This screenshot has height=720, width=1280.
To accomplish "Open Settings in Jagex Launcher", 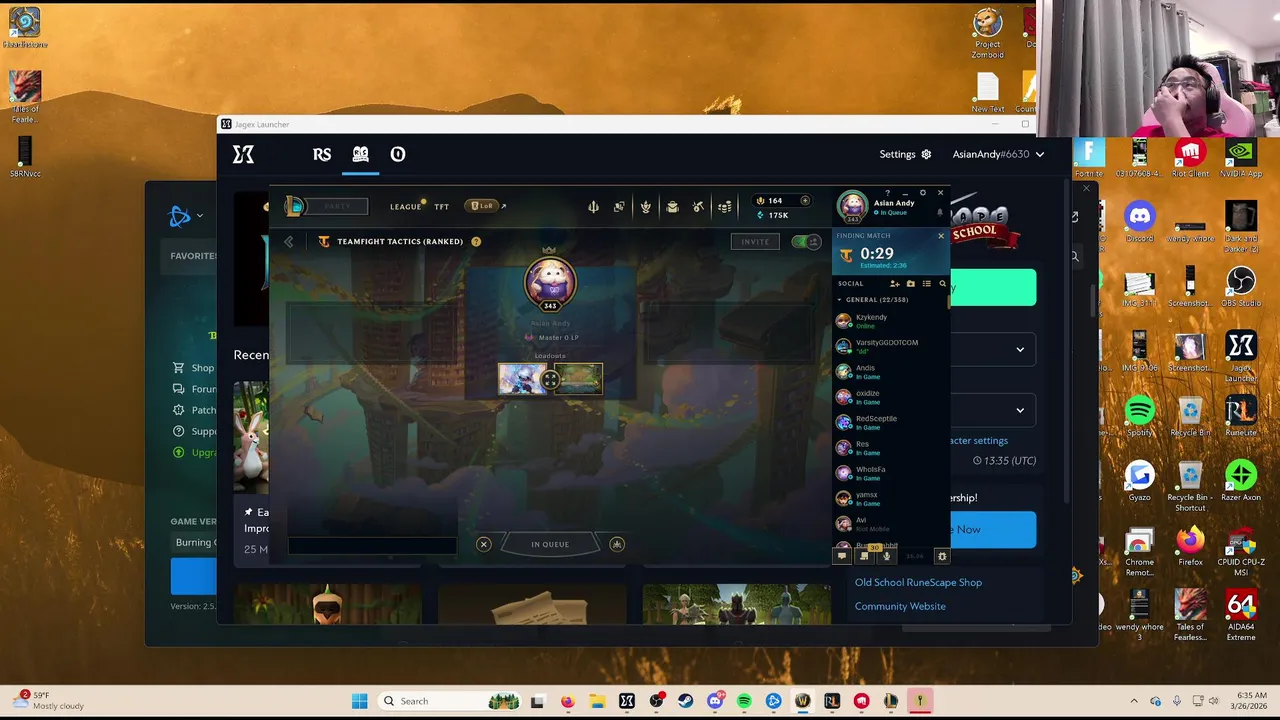I will 905,154.
